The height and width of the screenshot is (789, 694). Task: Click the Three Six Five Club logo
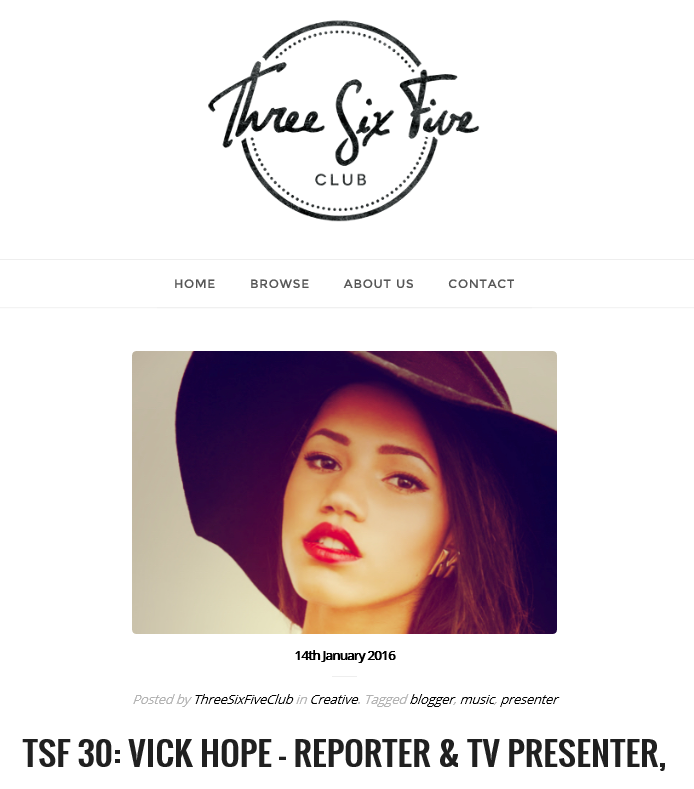[343, 120]
